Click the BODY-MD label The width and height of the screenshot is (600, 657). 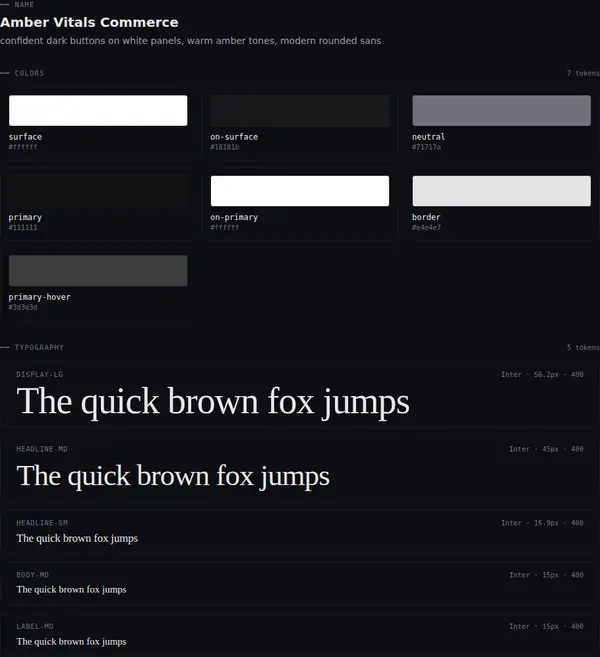33,575
